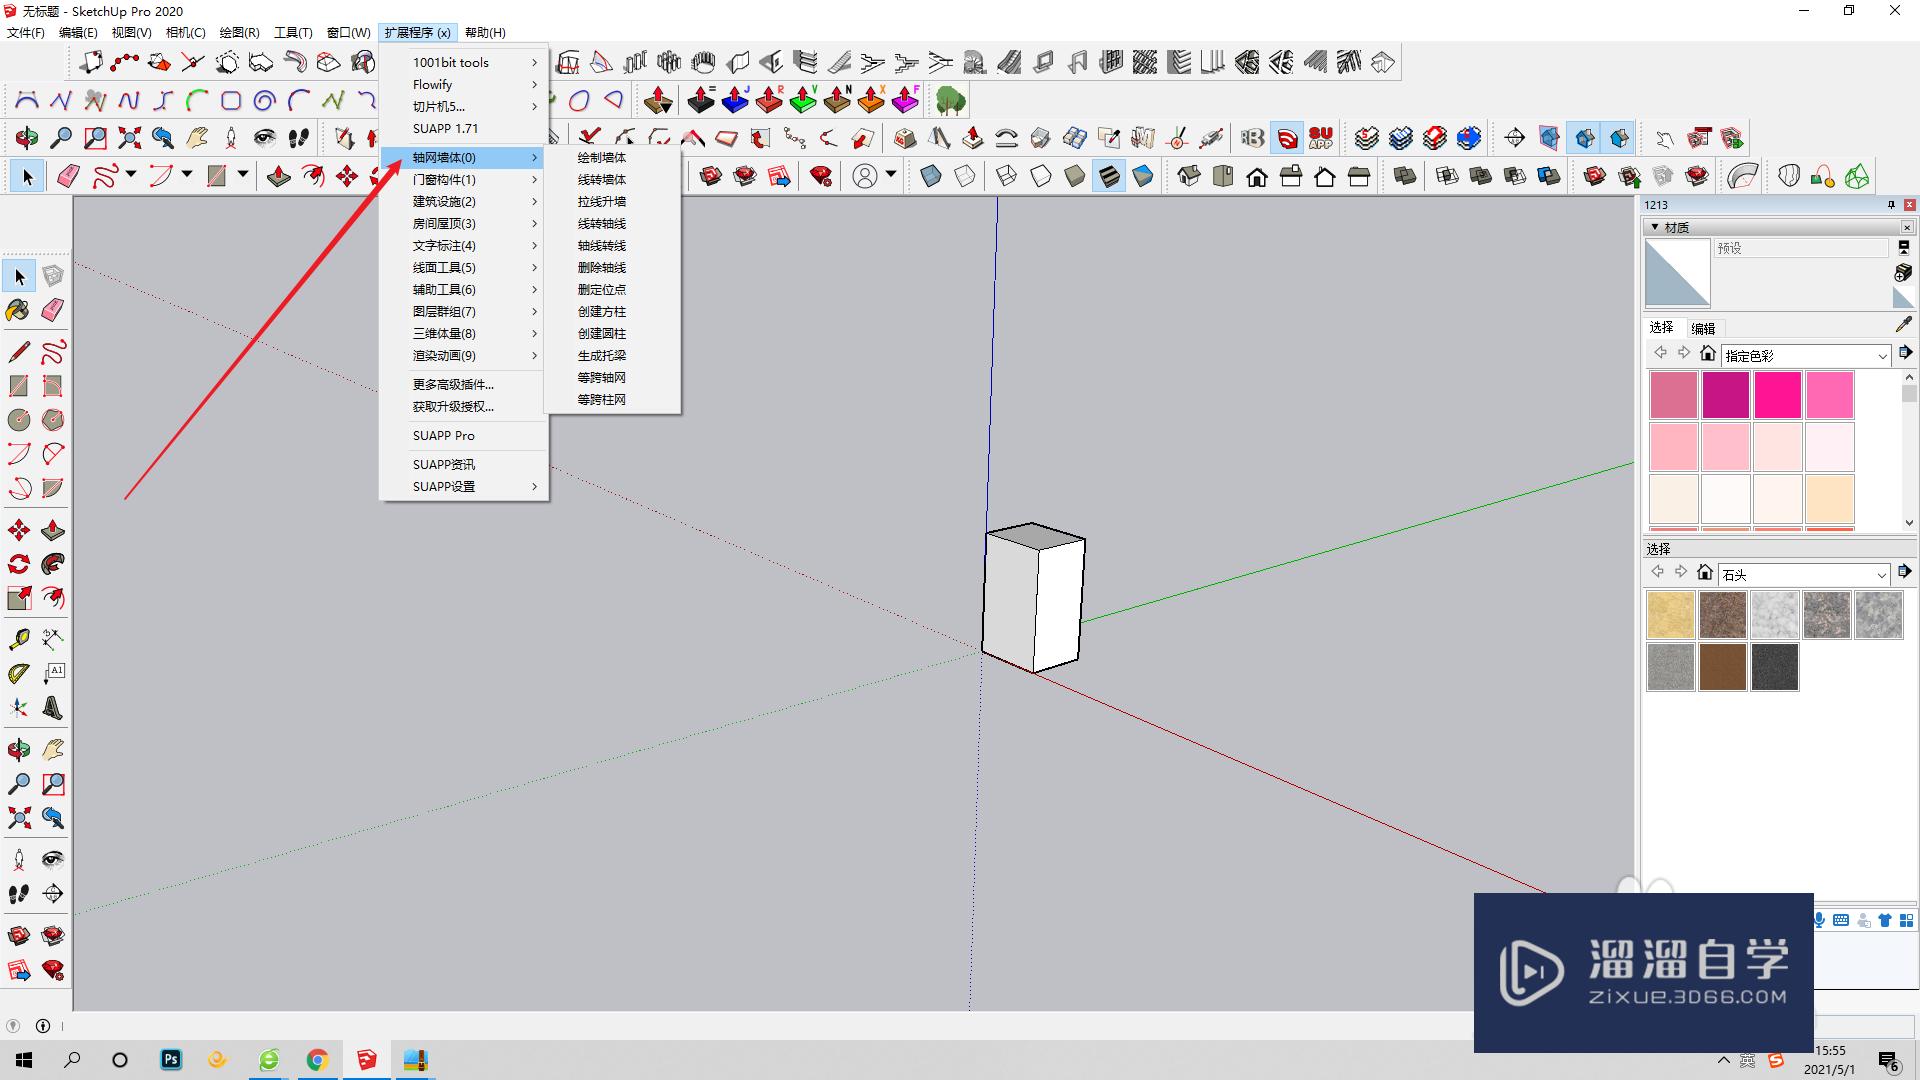This screenshot has height=1080, width=1920.
Task: Open dropdown arrow beside the red freehand tool
Action: click(131, 175)
